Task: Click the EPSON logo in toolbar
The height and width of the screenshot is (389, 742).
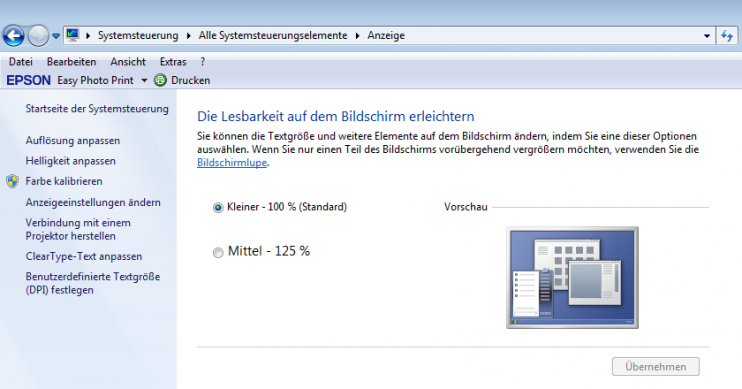Action: click(x=28, y=80)
